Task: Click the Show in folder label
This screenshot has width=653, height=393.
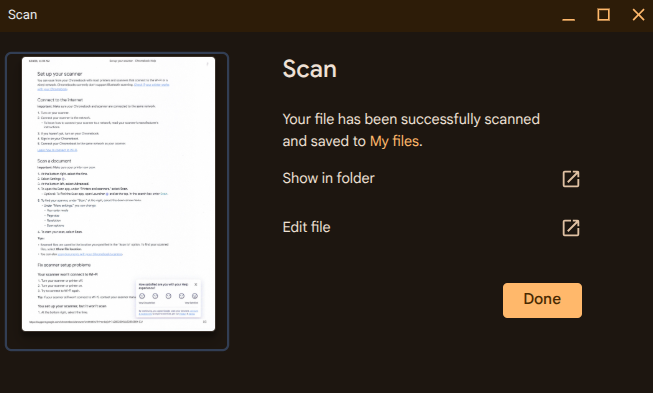Action: point(329,178)
